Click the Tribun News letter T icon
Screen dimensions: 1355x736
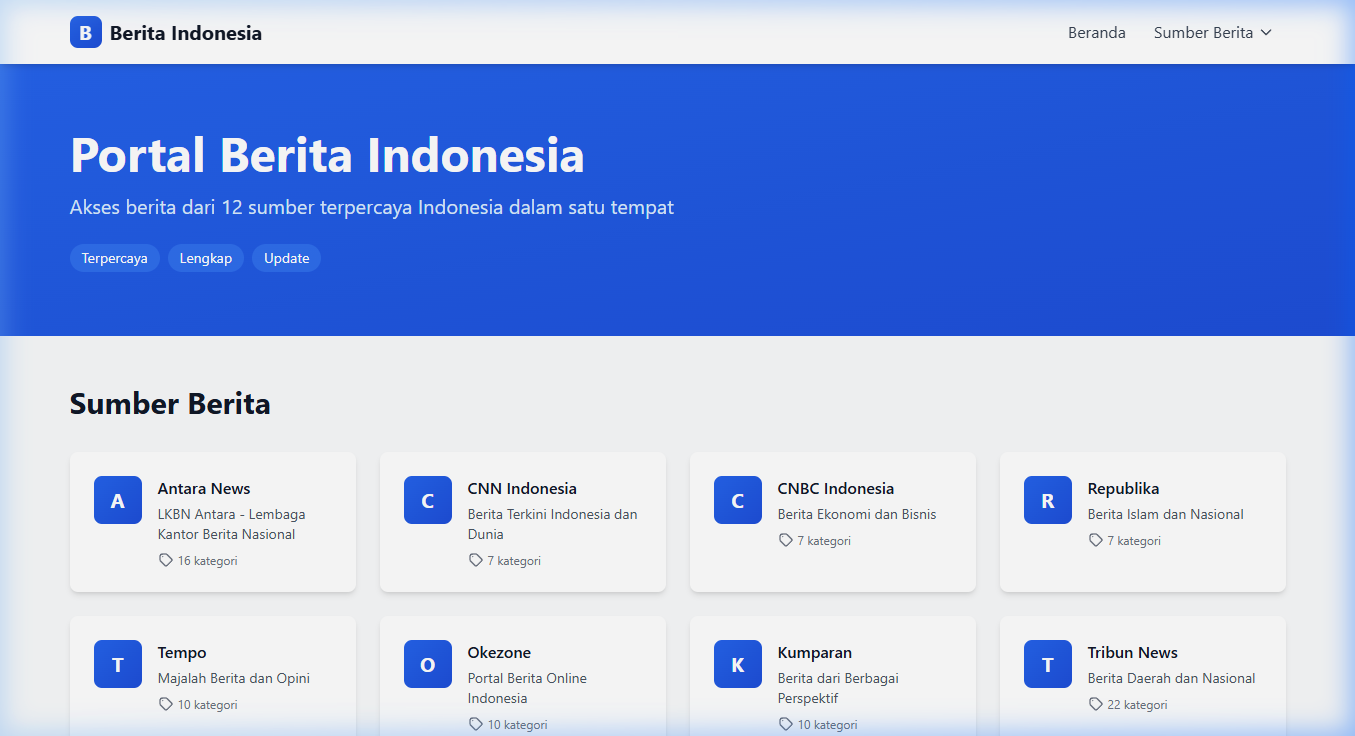(1048, 664)
